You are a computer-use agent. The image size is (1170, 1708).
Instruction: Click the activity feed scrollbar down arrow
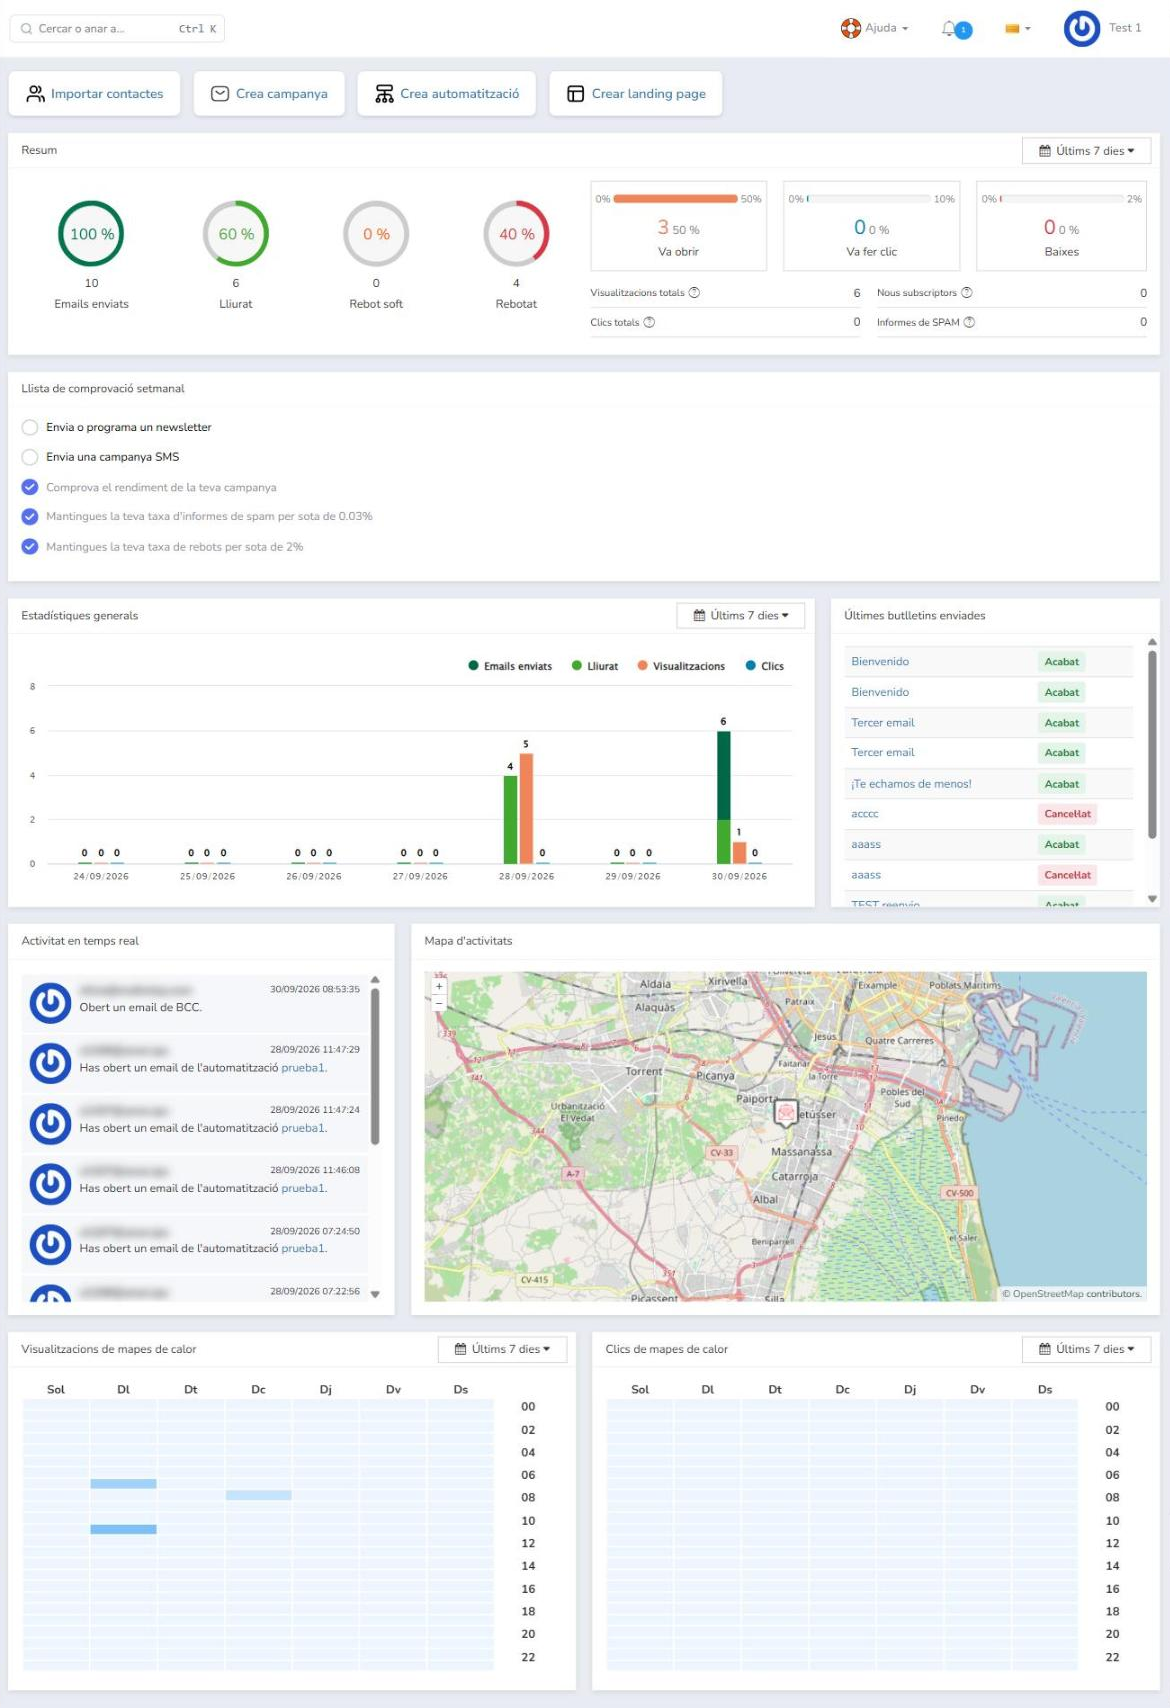pos(375,1294)
